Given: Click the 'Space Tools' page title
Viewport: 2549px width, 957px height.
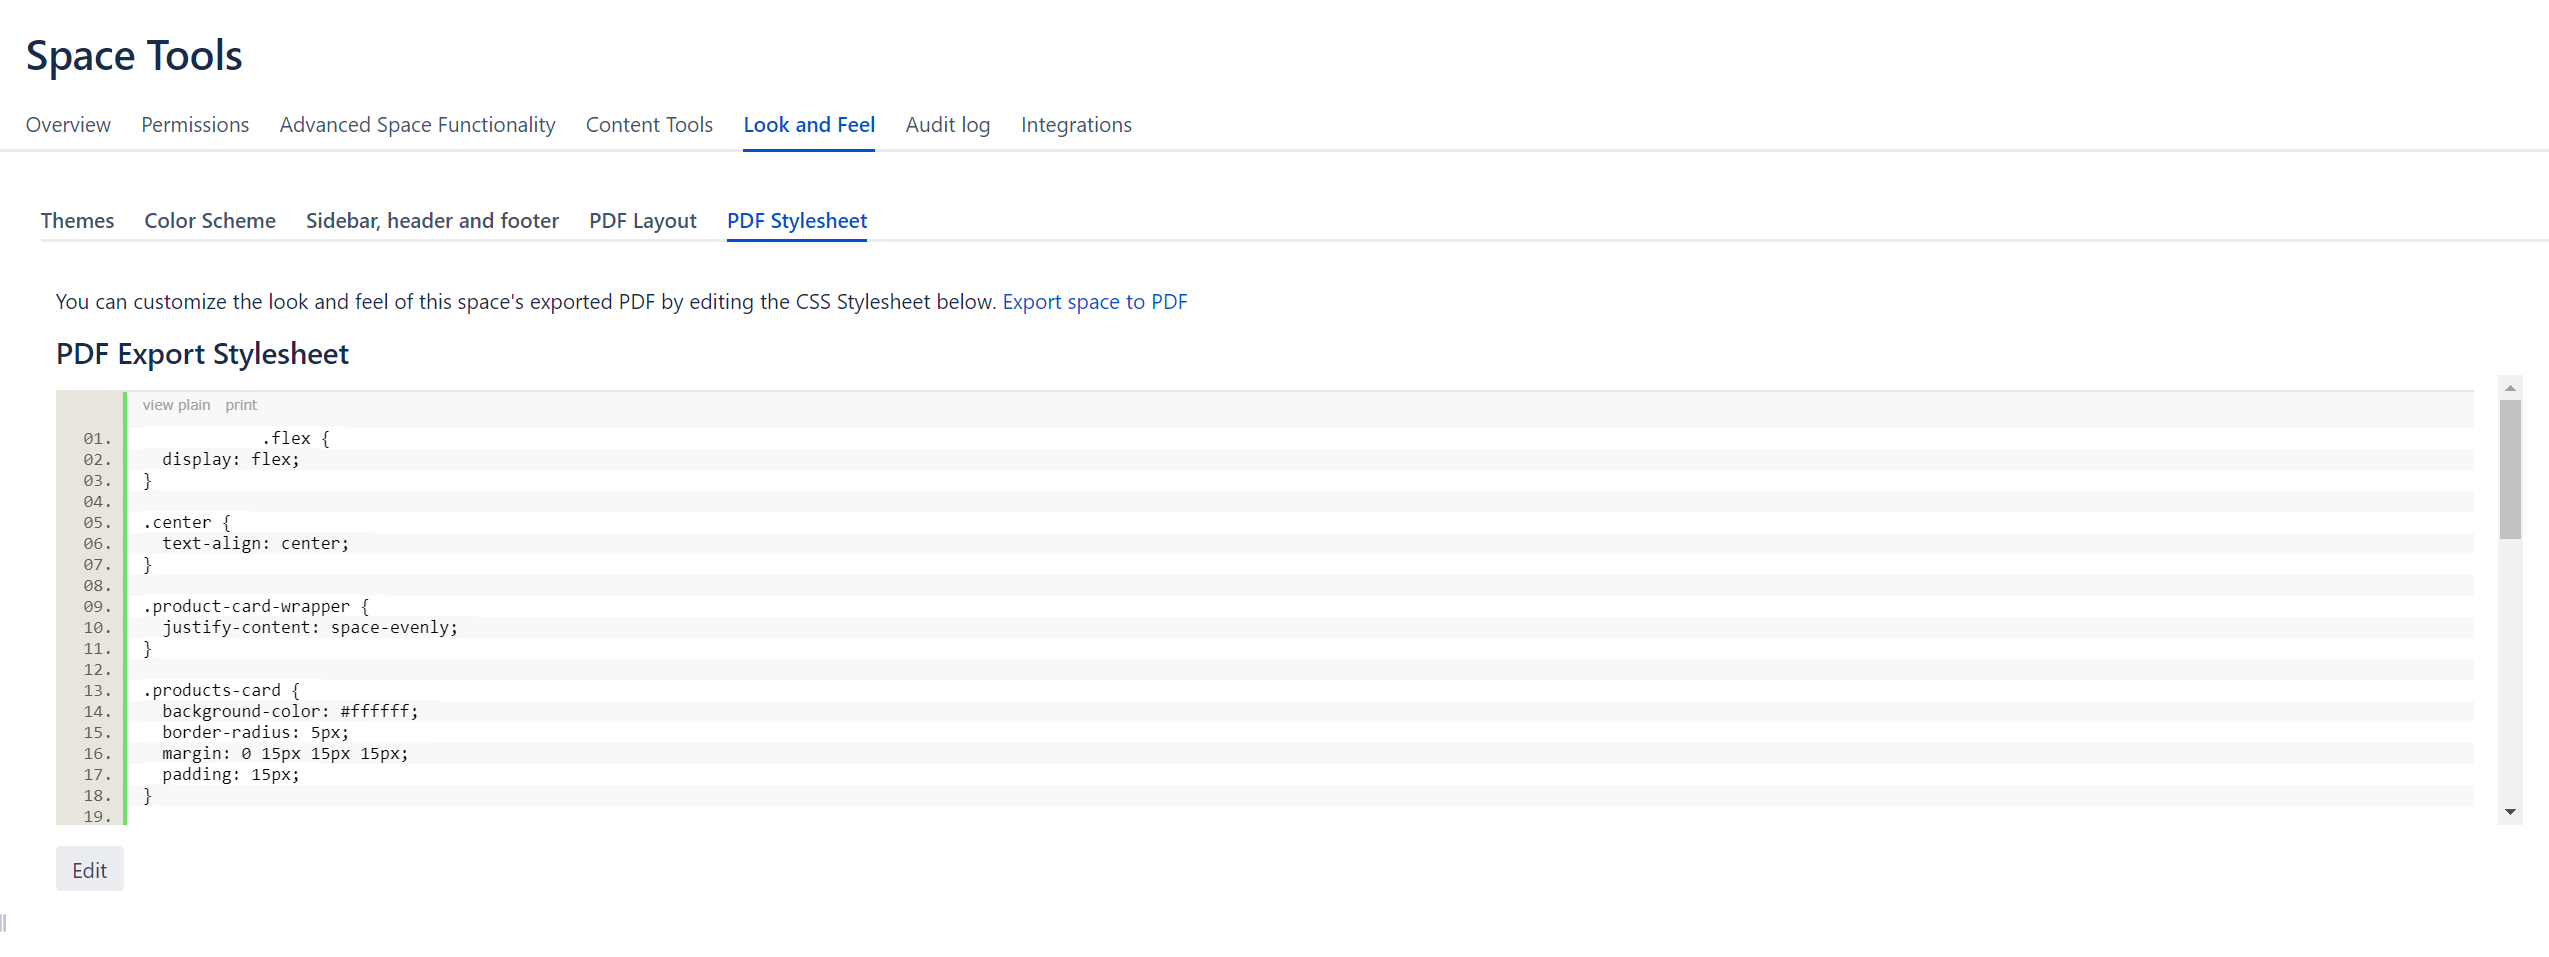Looking at the screenshot, I should (x=134, y=56).
